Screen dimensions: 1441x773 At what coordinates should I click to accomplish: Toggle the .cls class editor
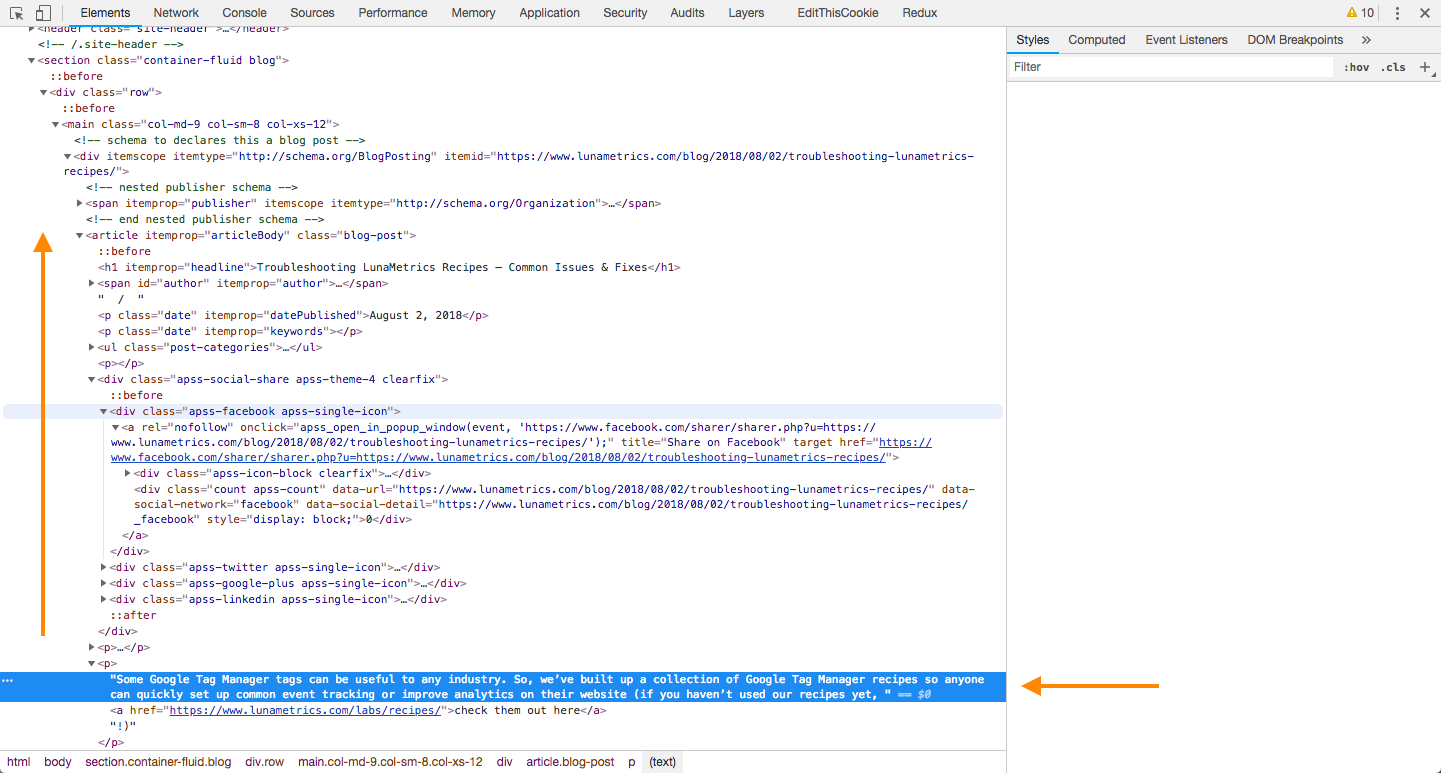(x=1393, y=67)
